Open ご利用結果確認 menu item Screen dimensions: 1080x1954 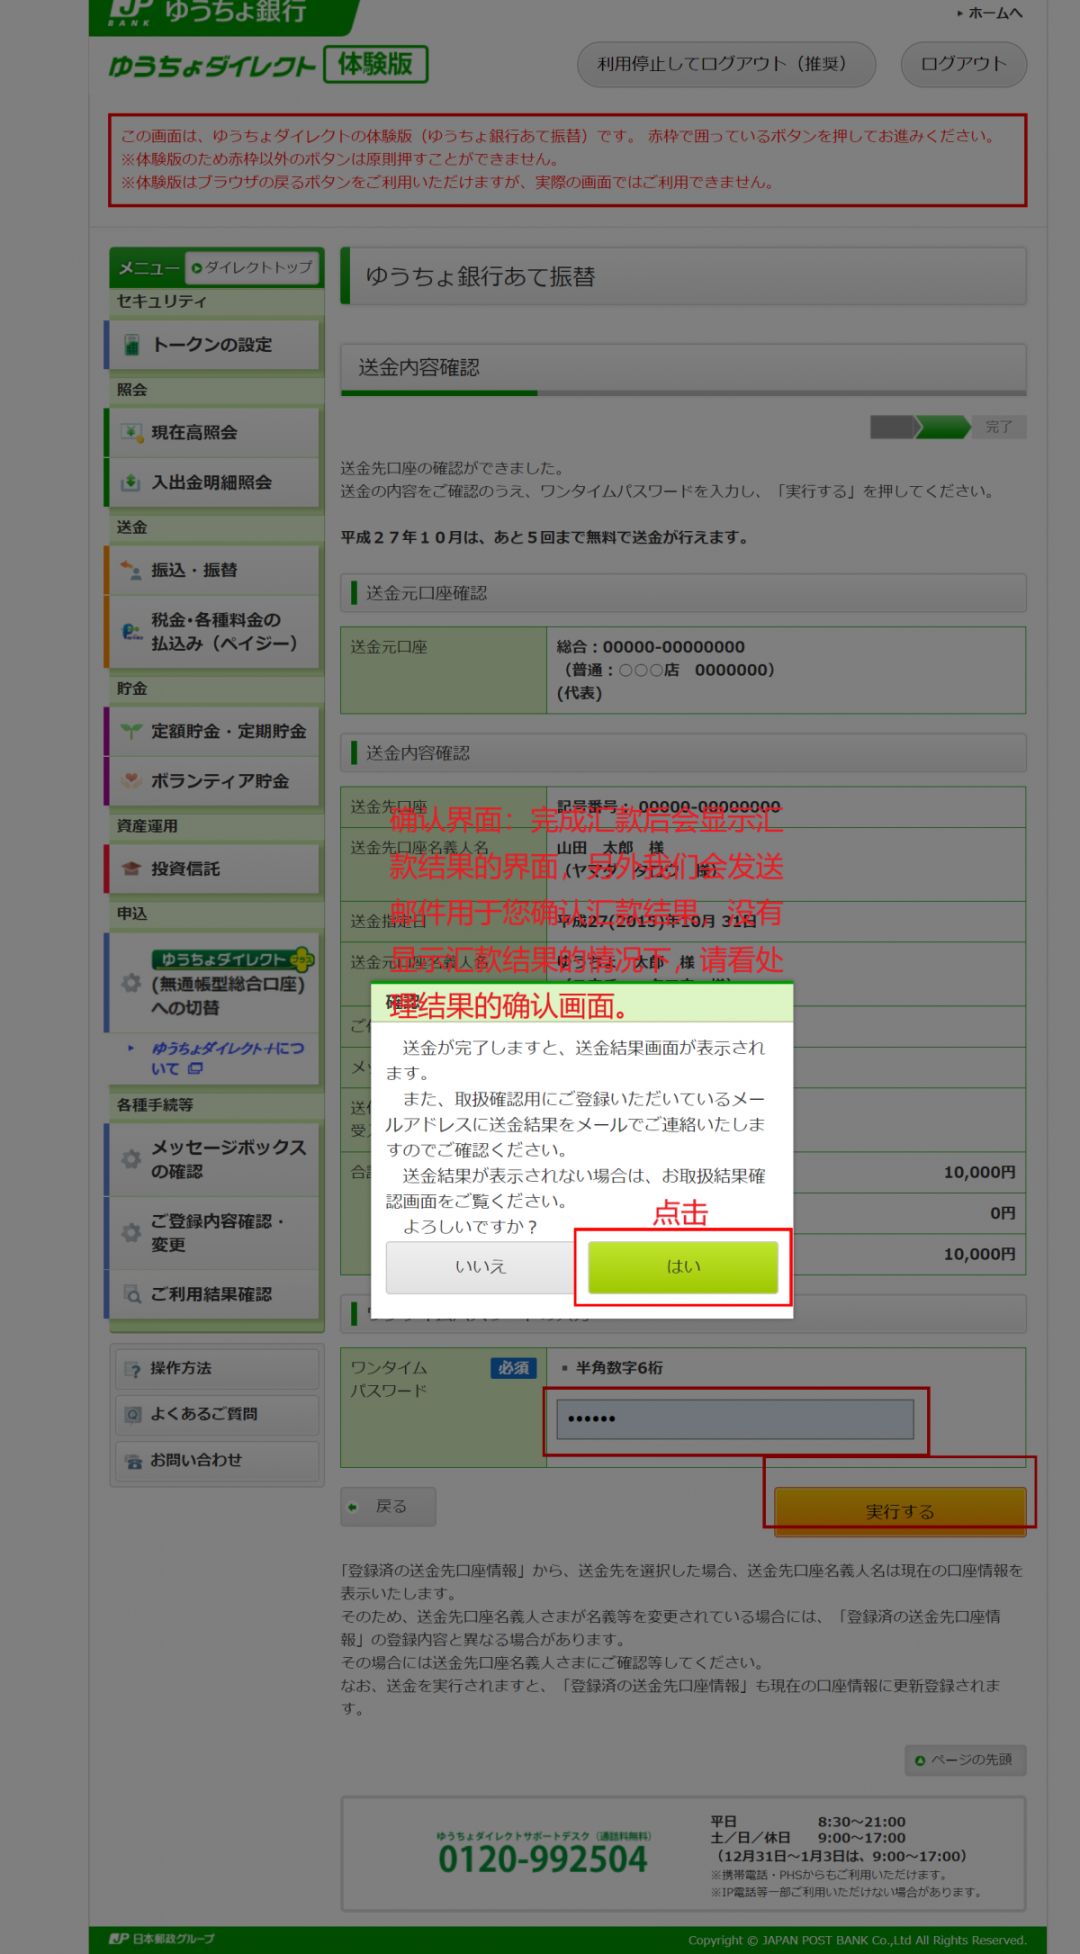(x=213, y=1294)
